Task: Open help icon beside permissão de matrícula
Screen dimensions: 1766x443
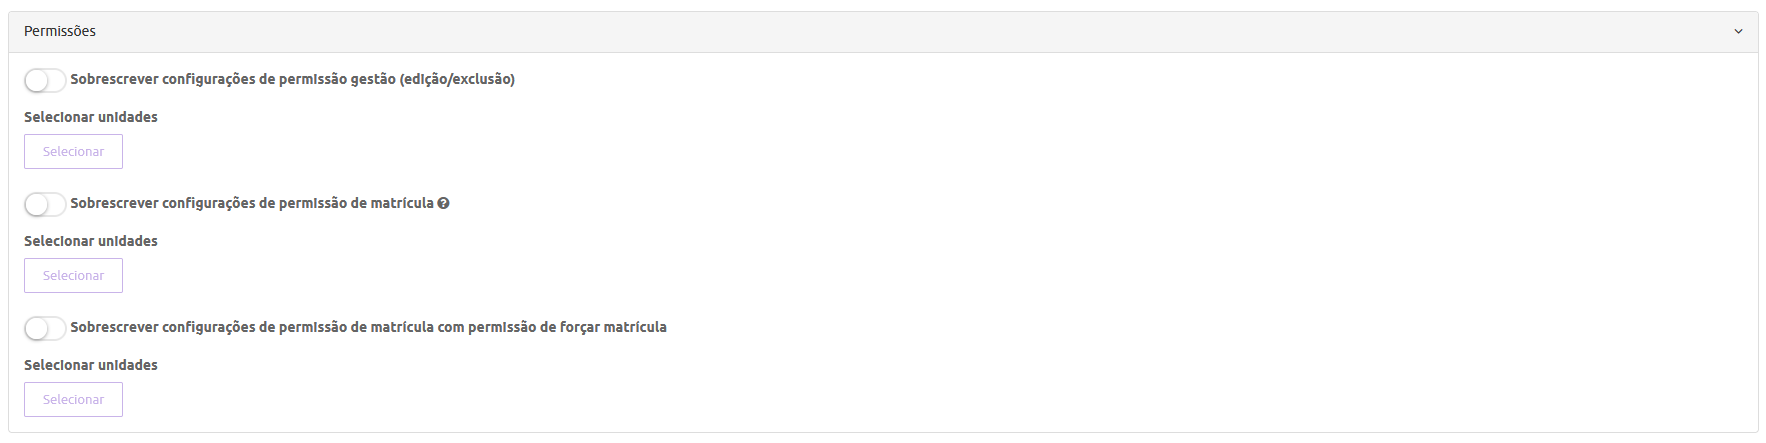Action: coord(444,203)
